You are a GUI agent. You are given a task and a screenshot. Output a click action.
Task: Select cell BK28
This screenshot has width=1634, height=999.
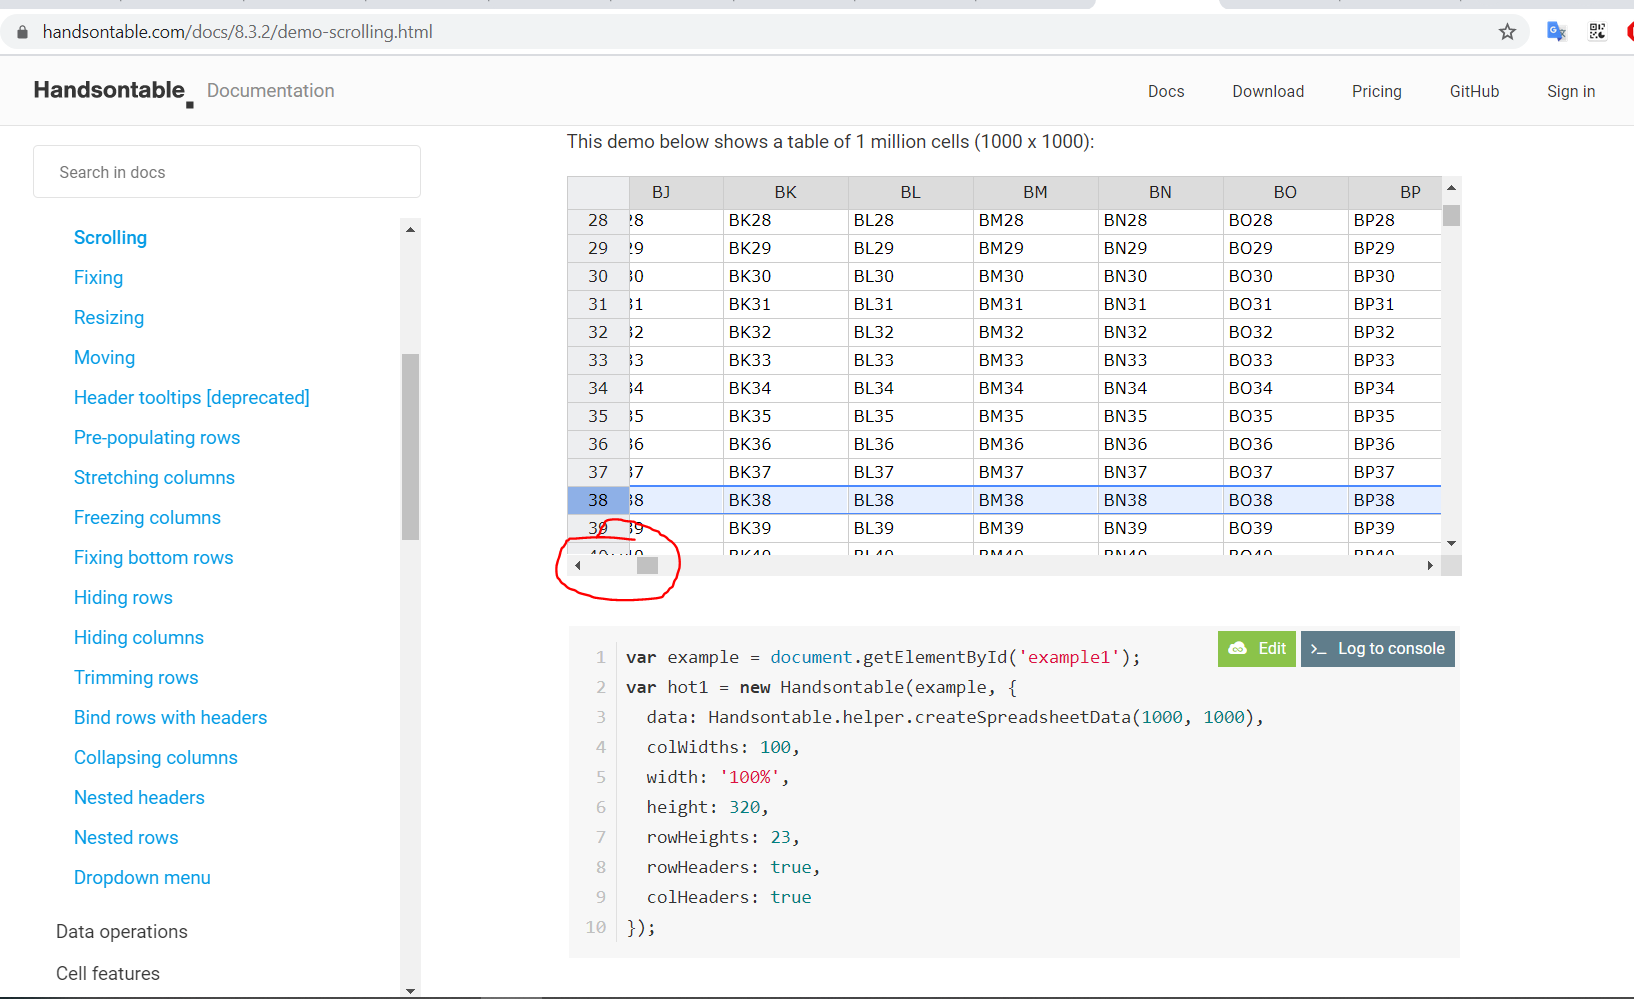tap(786, 220)
